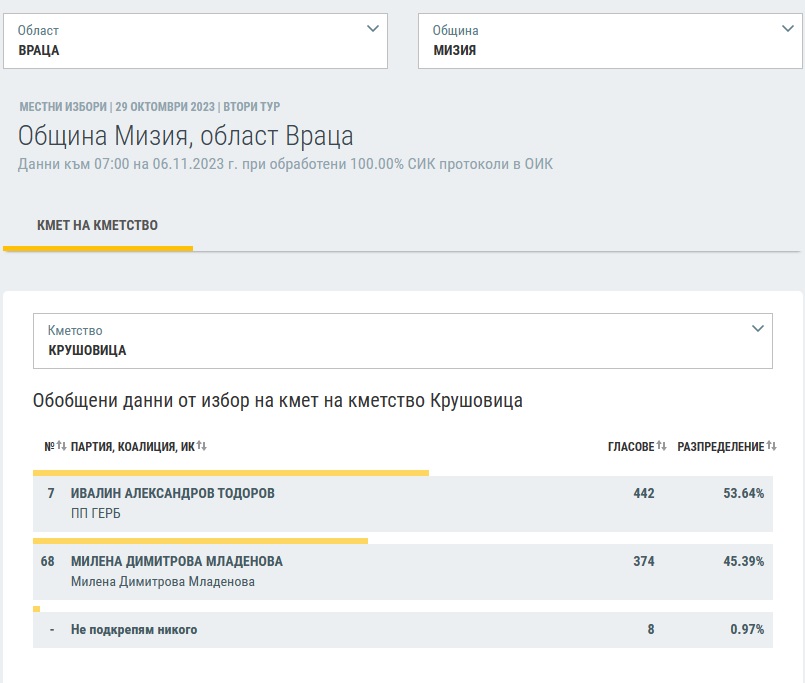The width and height of the screenshot is (805, 683).
Task: Click the sort icon next to № column
Action: (62, 446)
